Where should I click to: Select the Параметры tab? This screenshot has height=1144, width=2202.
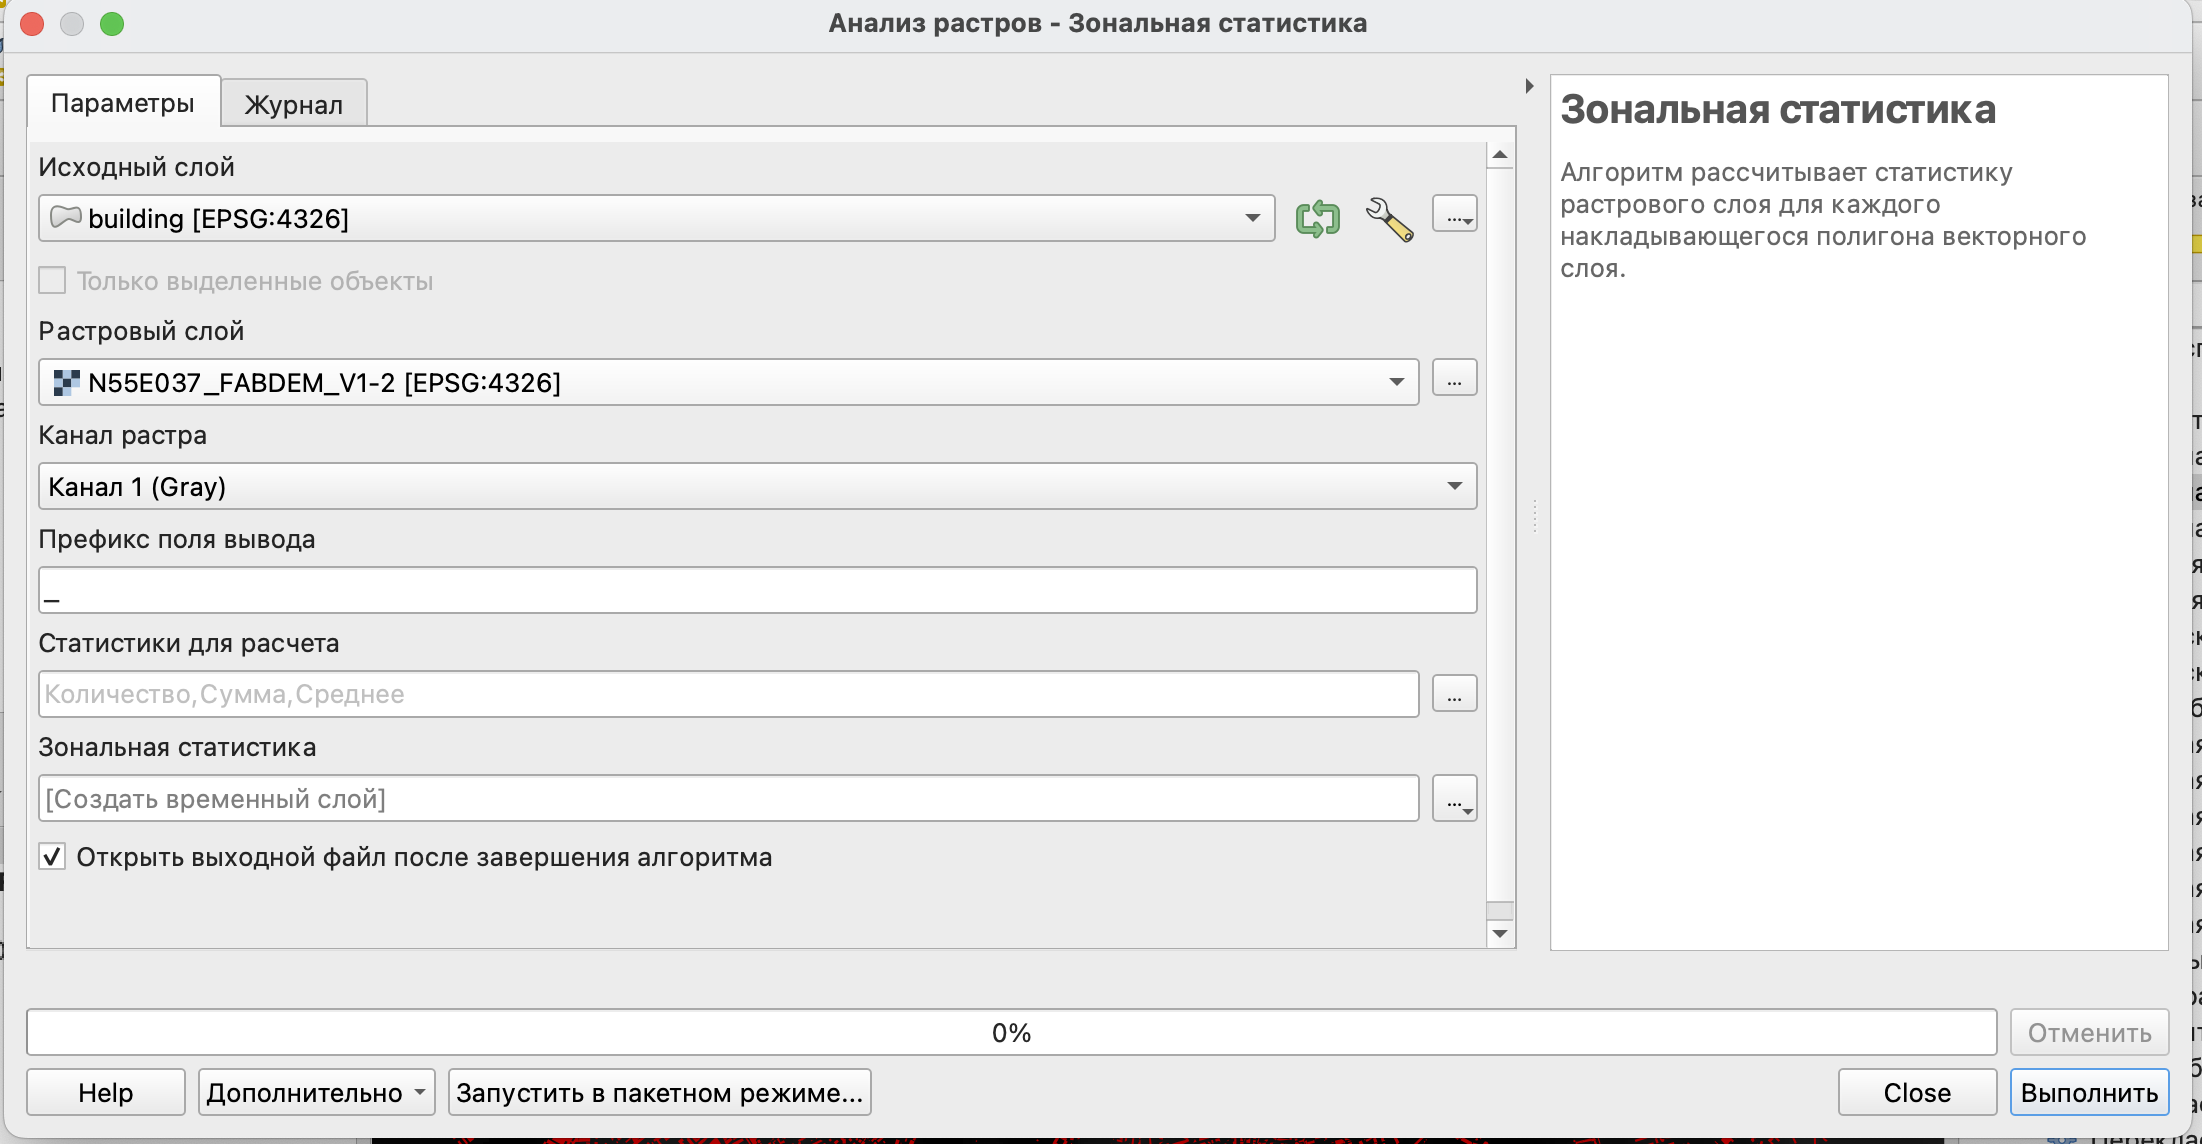(123, 103)
